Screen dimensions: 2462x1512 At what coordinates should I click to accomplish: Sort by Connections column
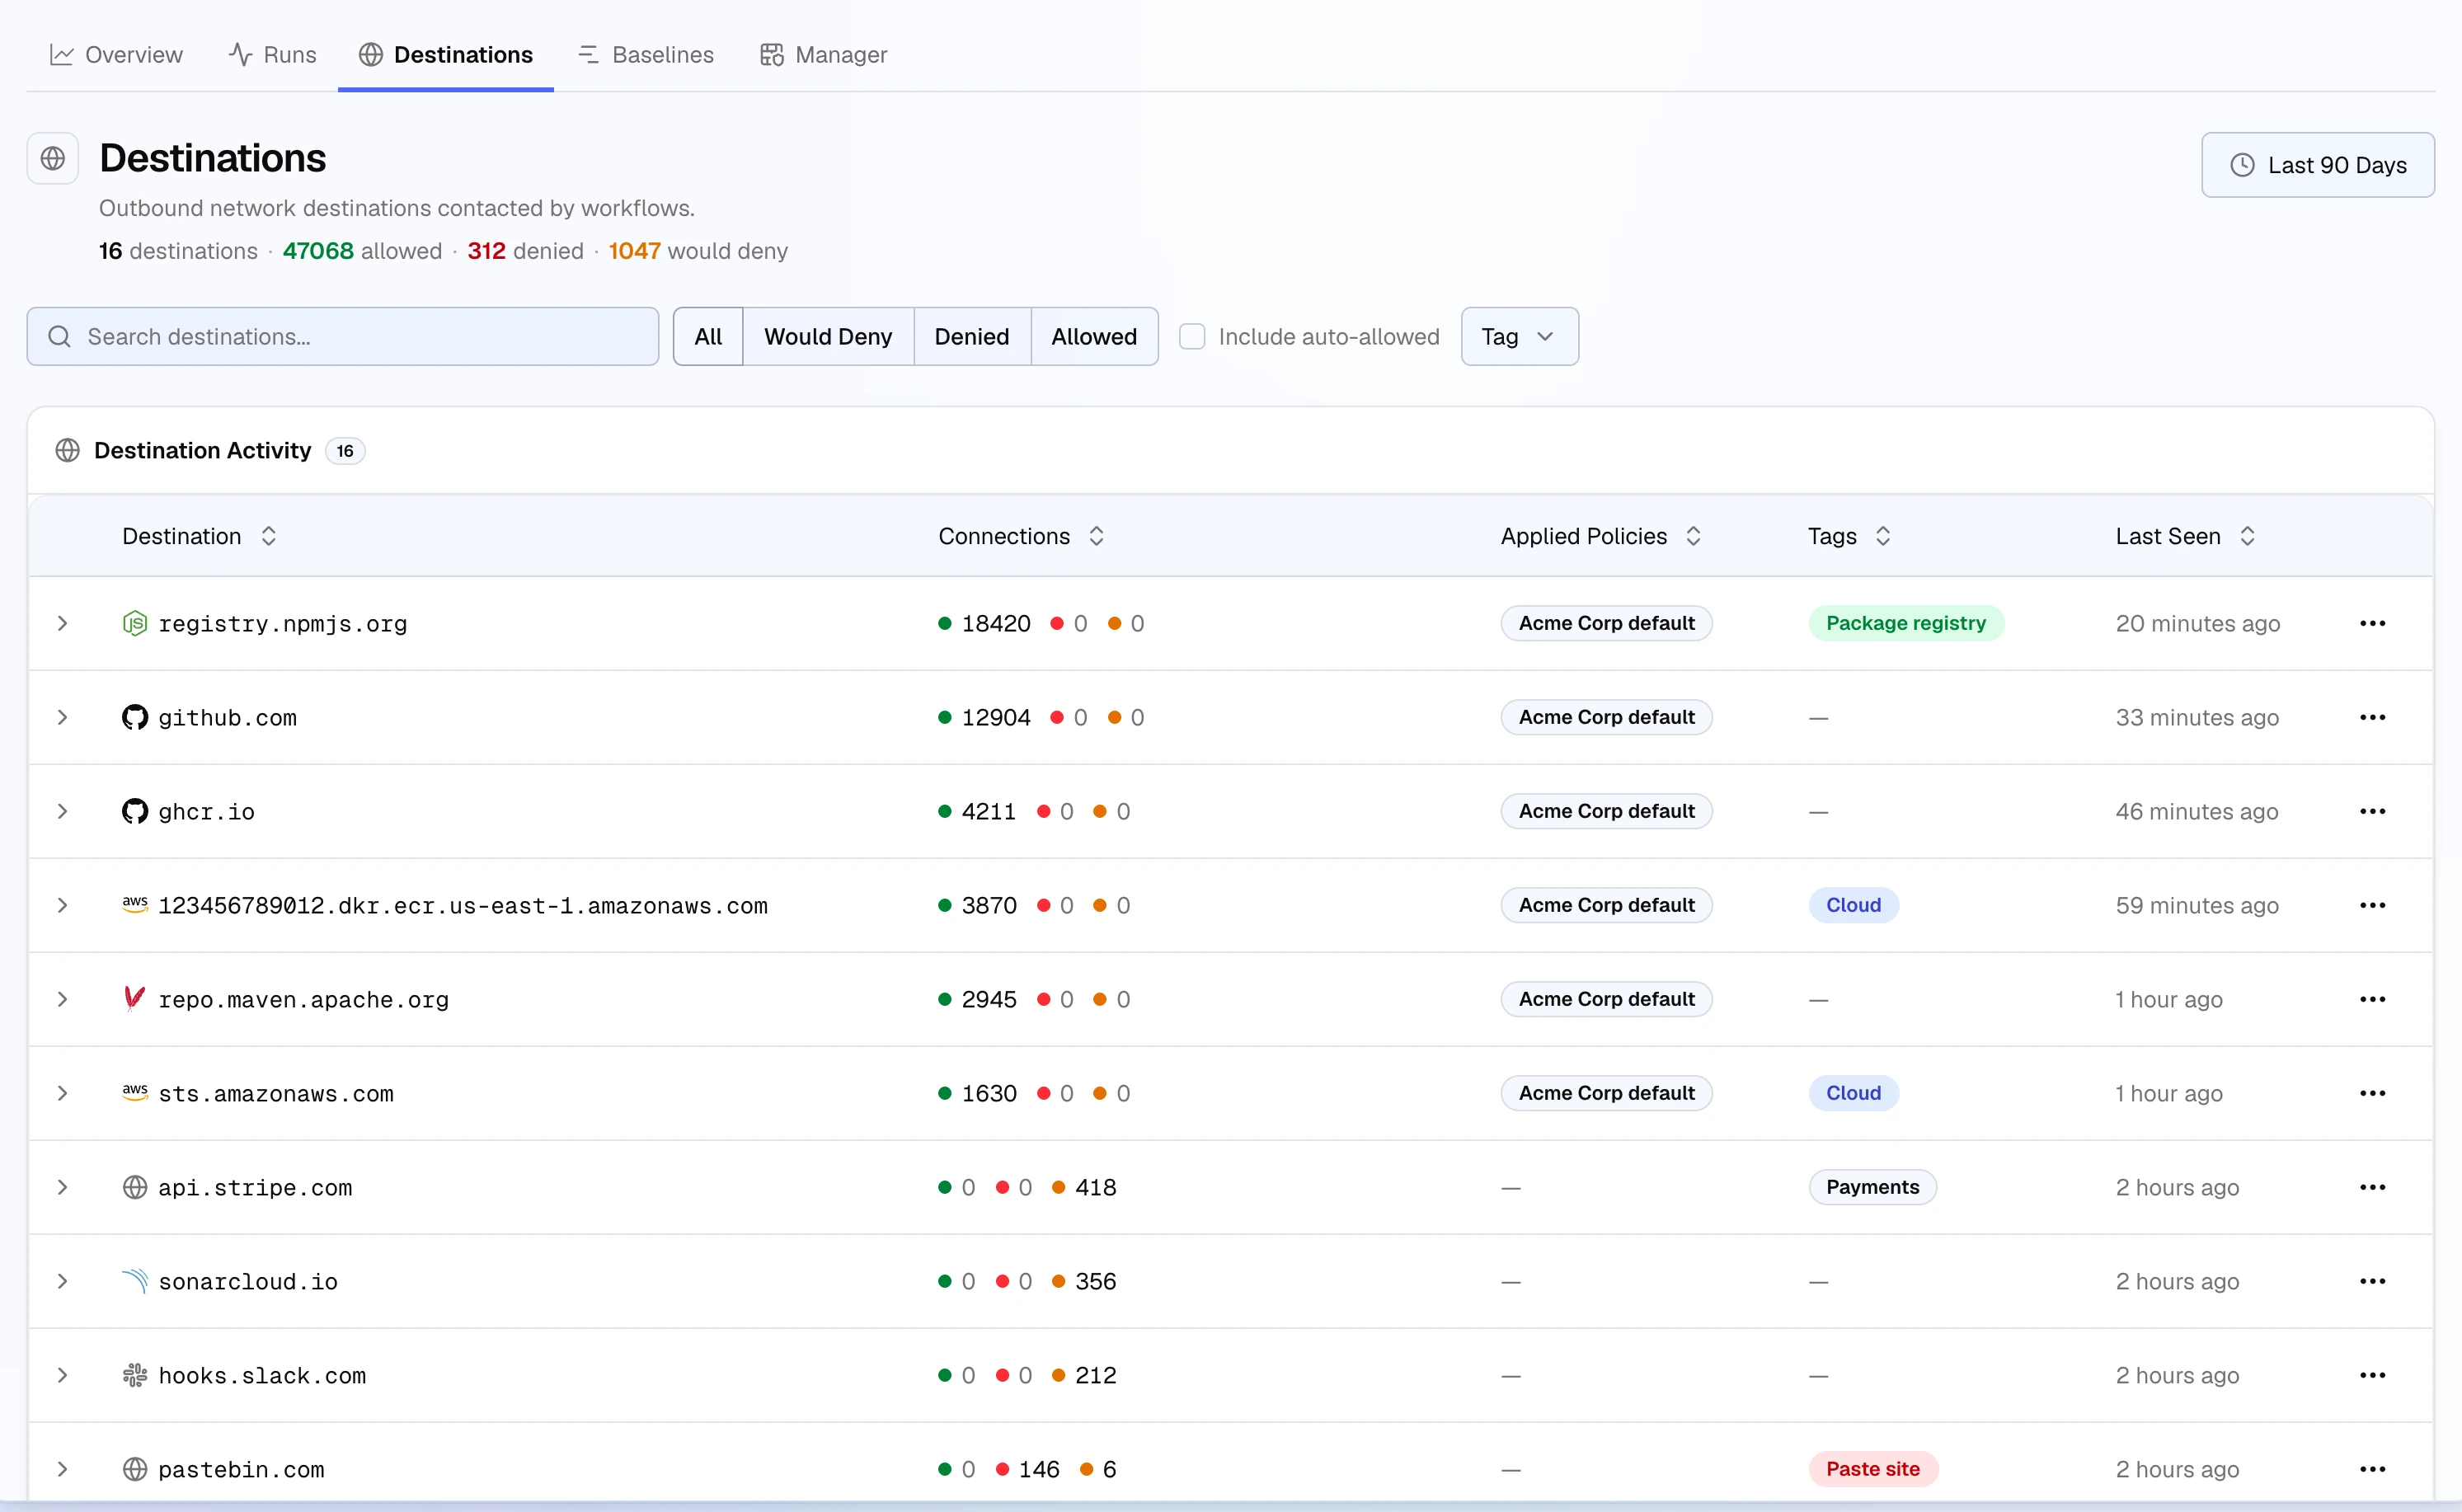(x=1021, y=536)
